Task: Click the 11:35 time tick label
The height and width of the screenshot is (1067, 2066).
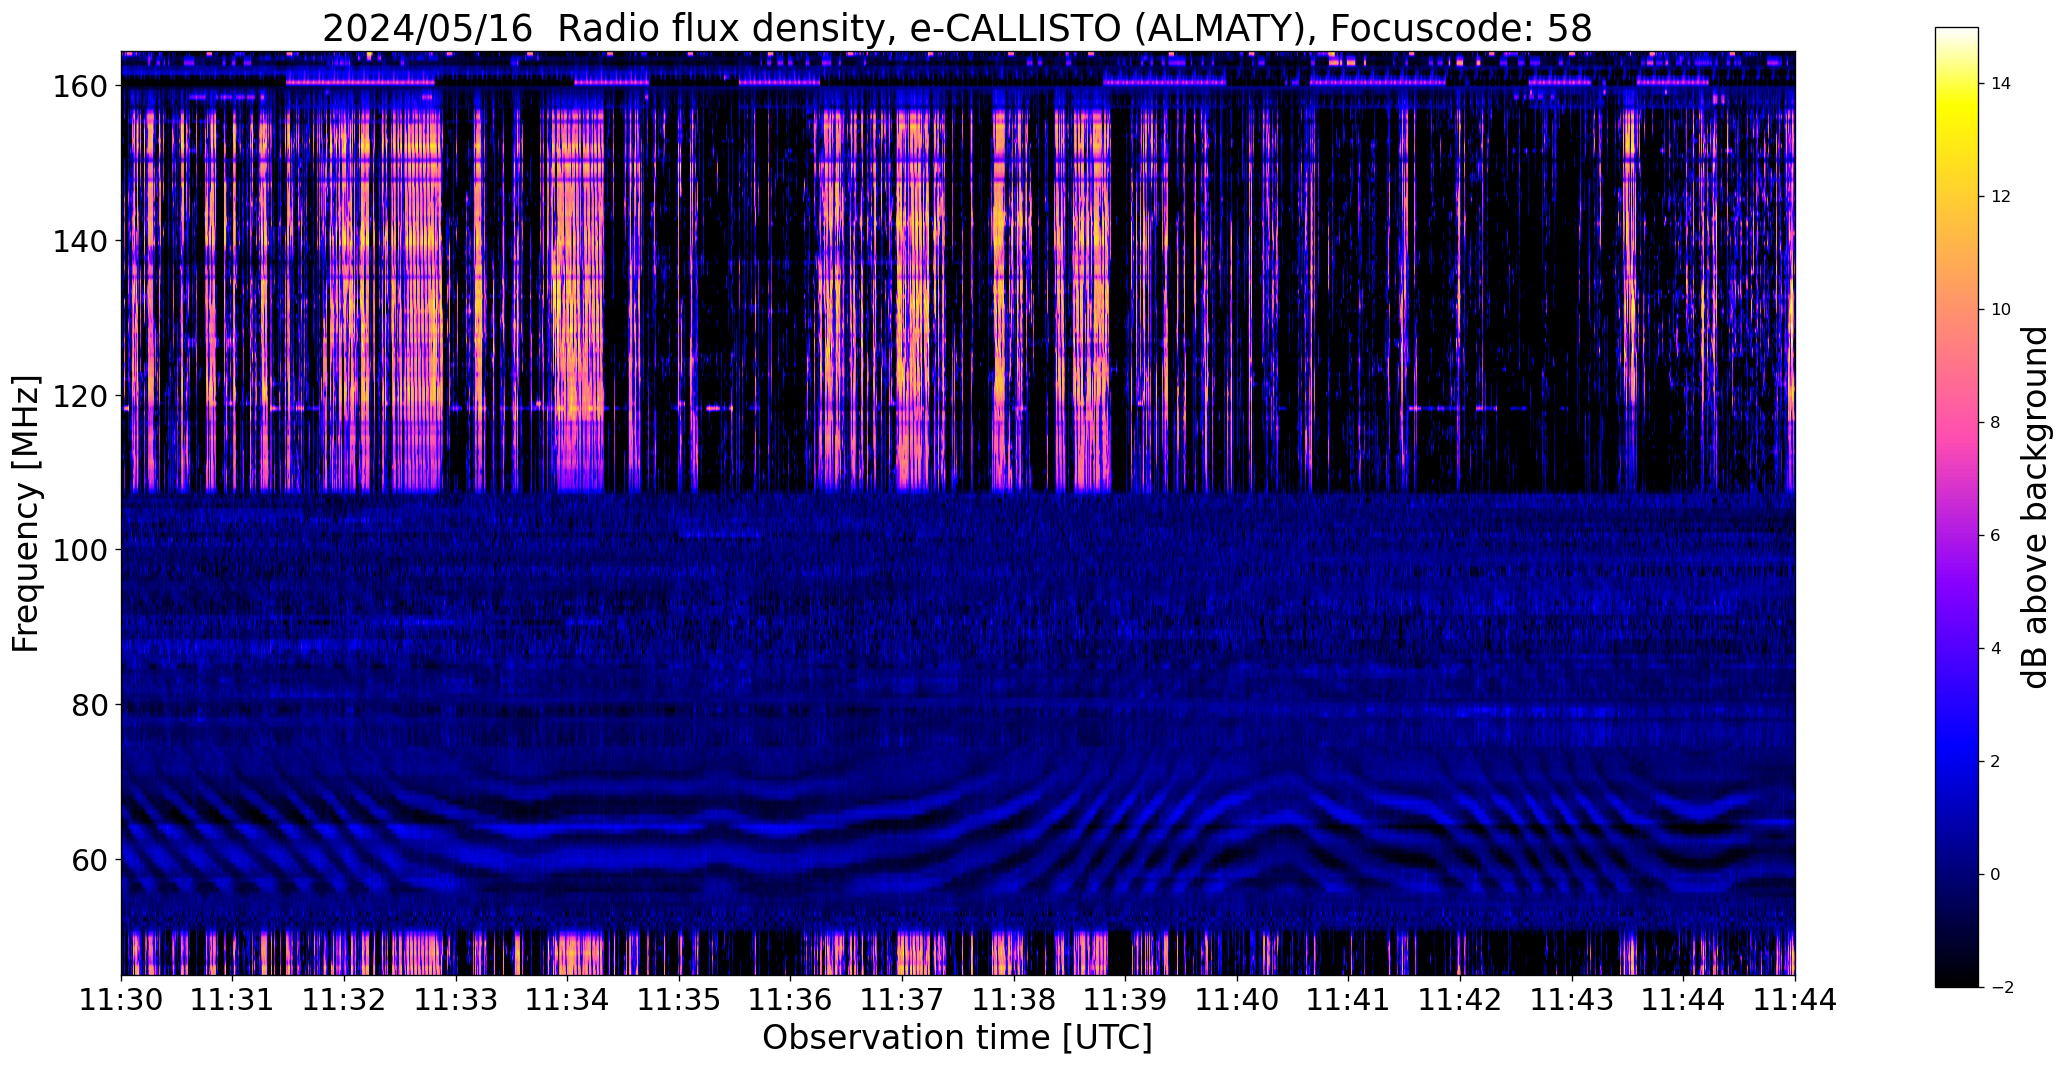Action: [680, 999]
